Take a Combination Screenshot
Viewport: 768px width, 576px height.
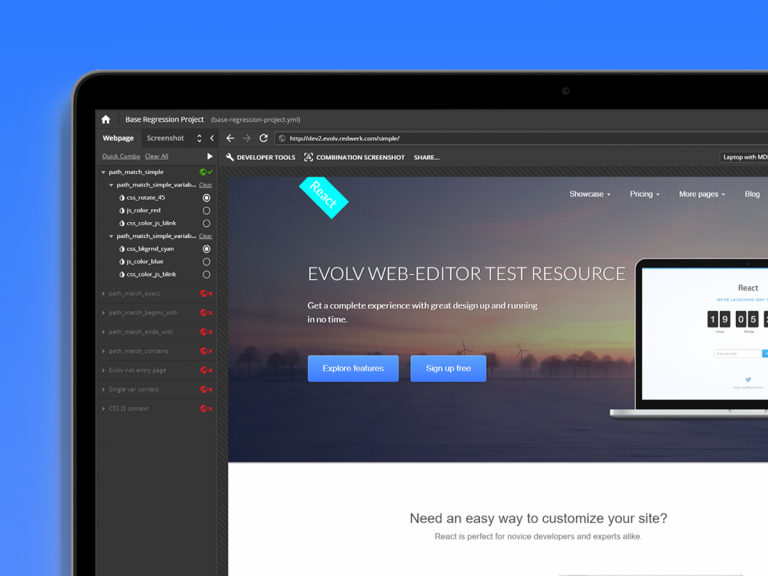pos(354,157)
